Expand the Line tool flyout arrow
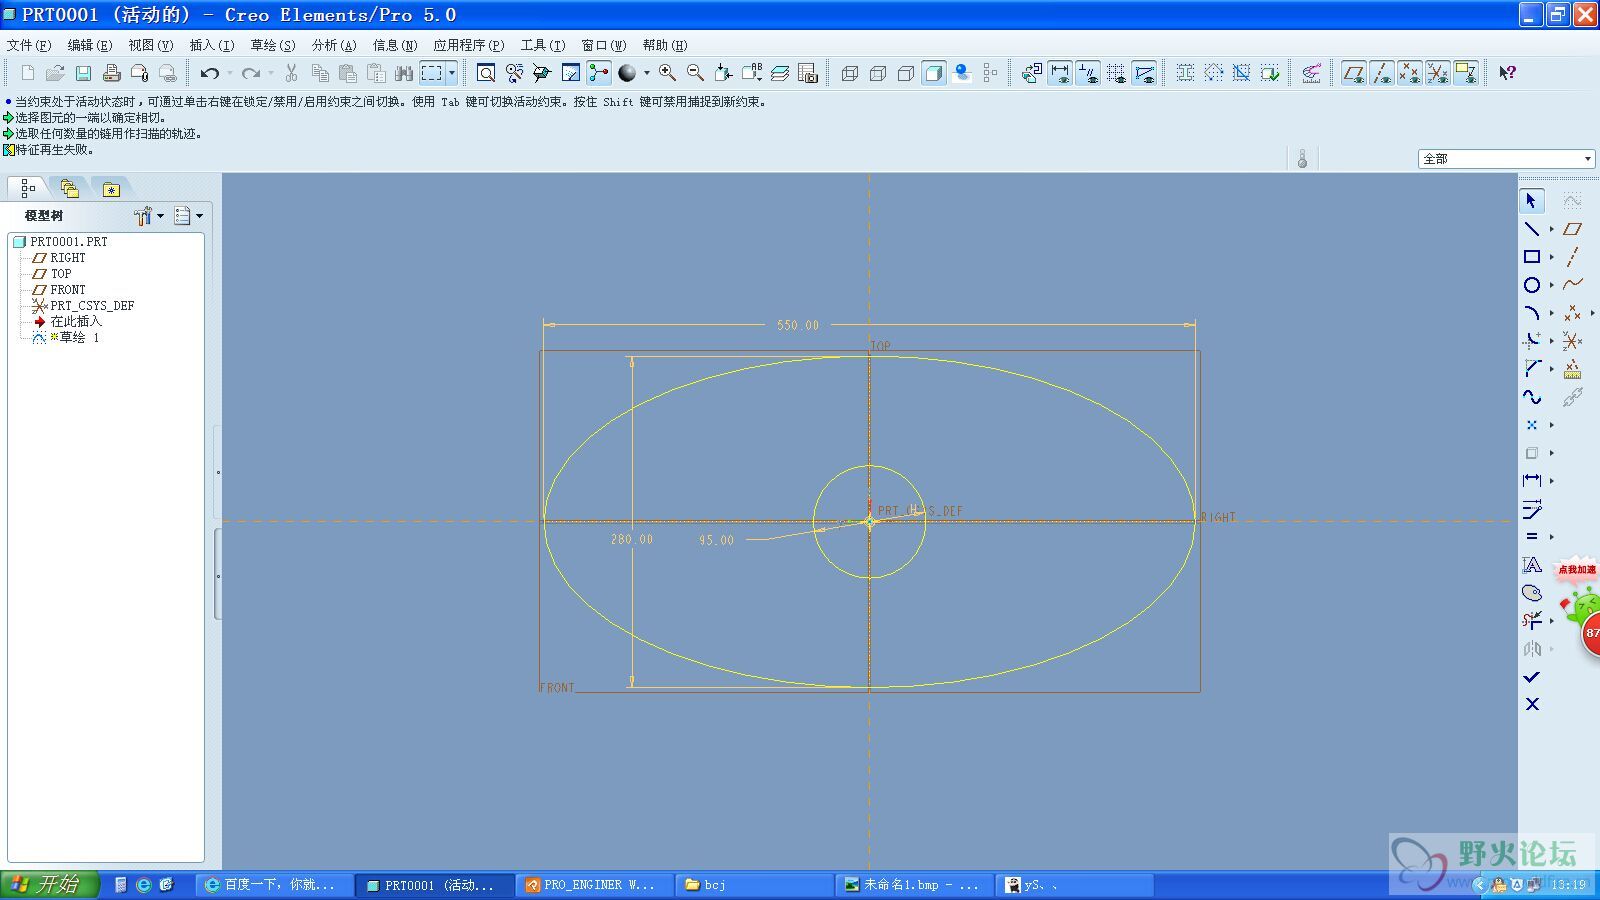Screen dimensions: 1600x900 tap(1551, 229)
